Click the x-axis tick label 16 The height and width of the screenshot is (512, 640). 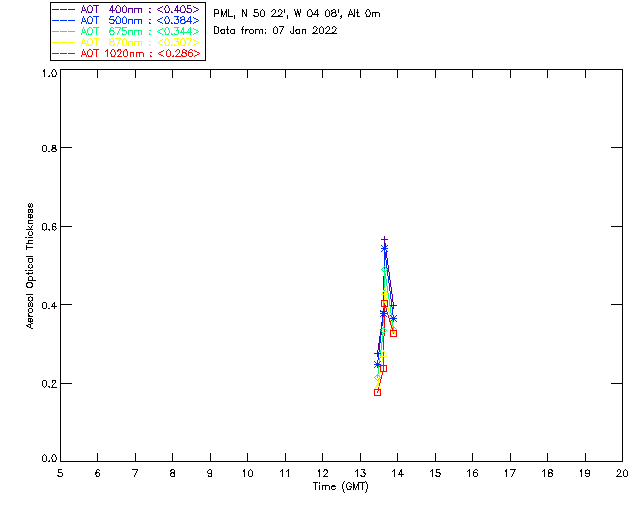click(472, 473)
